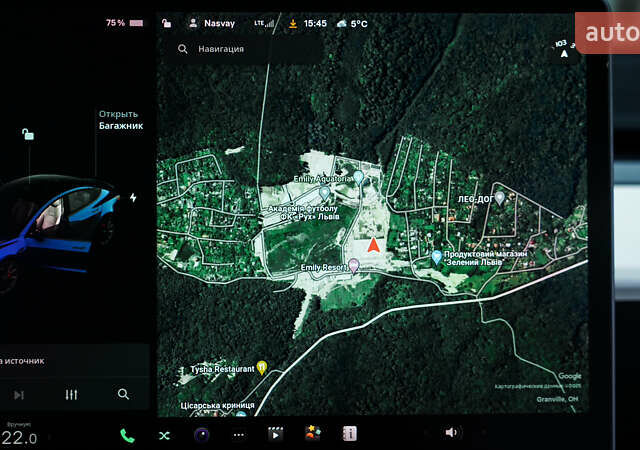
Task: Search media with magnifier icon
Action: coord(123,394)
